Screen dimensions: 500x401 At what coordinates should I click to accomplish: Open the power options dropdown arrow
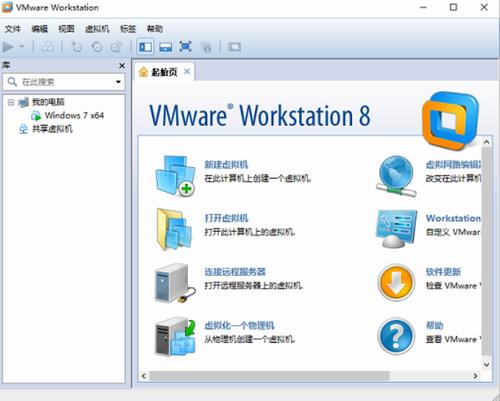(22, 46)
